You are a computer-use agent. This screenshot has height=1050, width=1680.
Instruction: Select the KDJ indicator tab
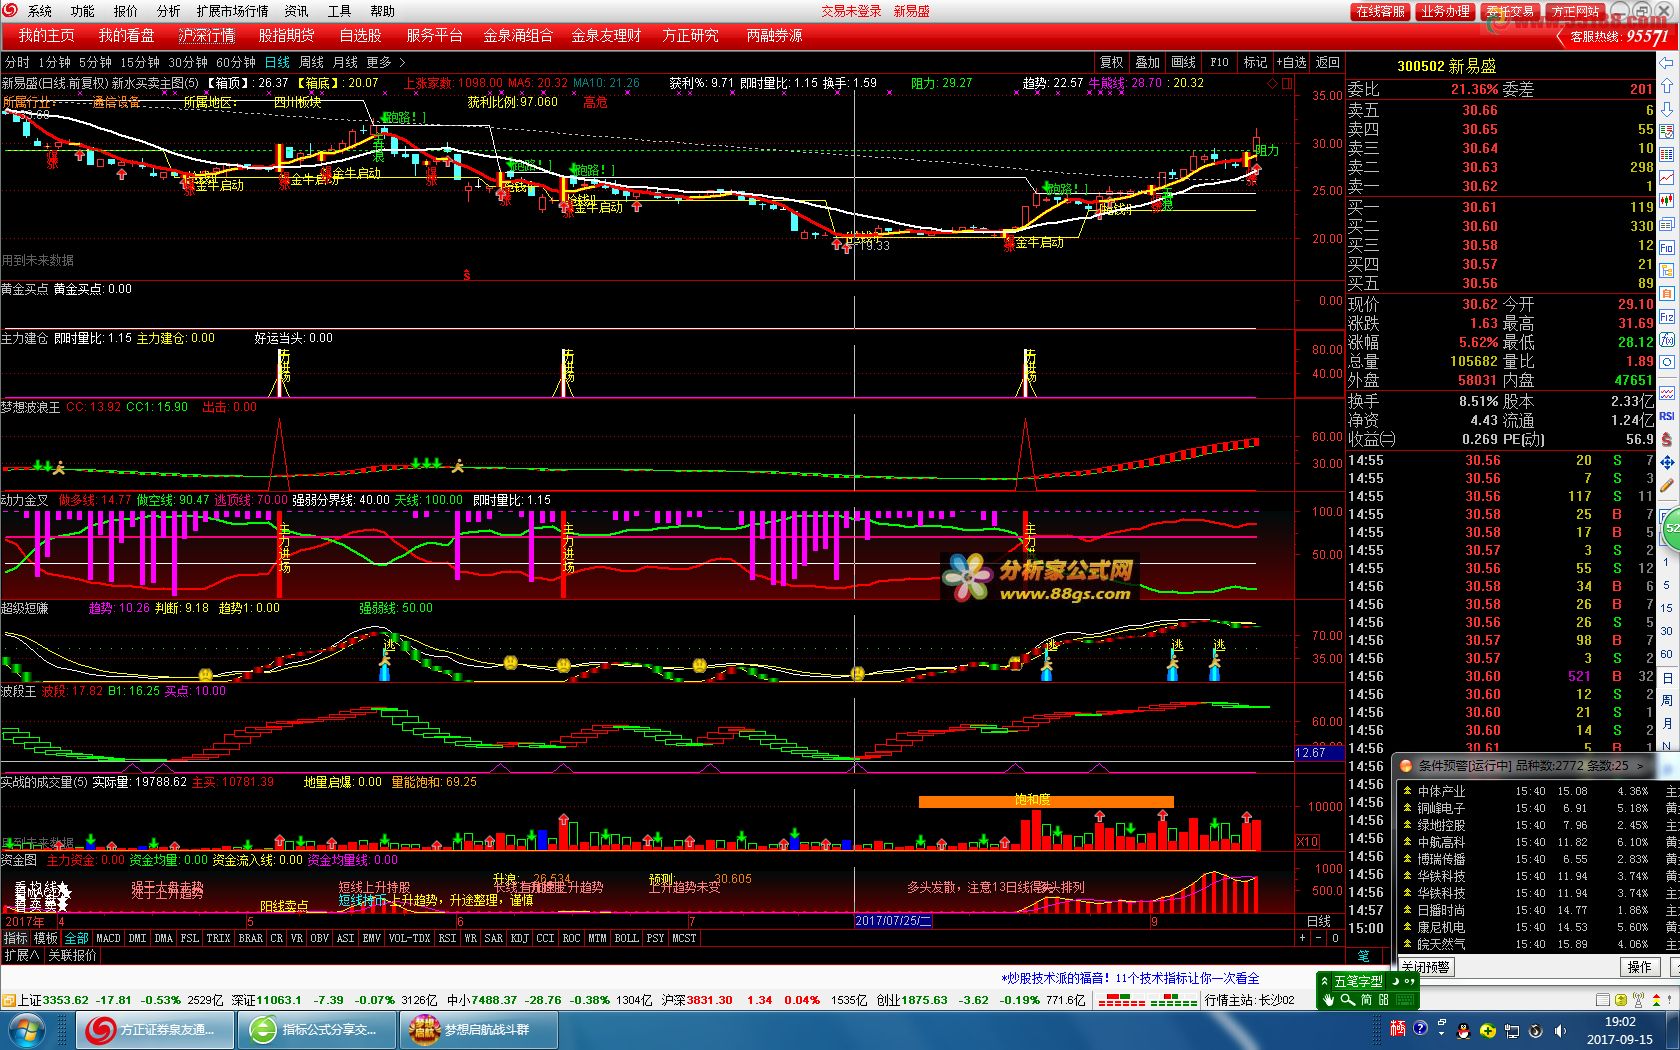coord(519,938)
